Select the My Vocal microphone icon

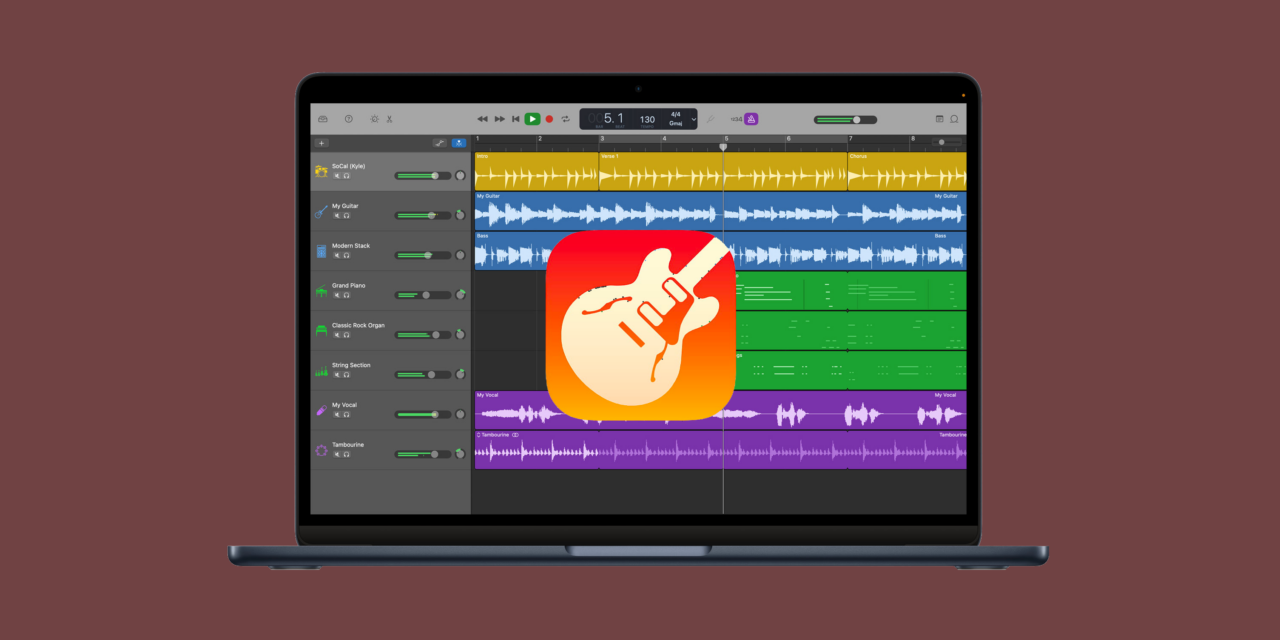pyautogui.click(x=319, y=412)
